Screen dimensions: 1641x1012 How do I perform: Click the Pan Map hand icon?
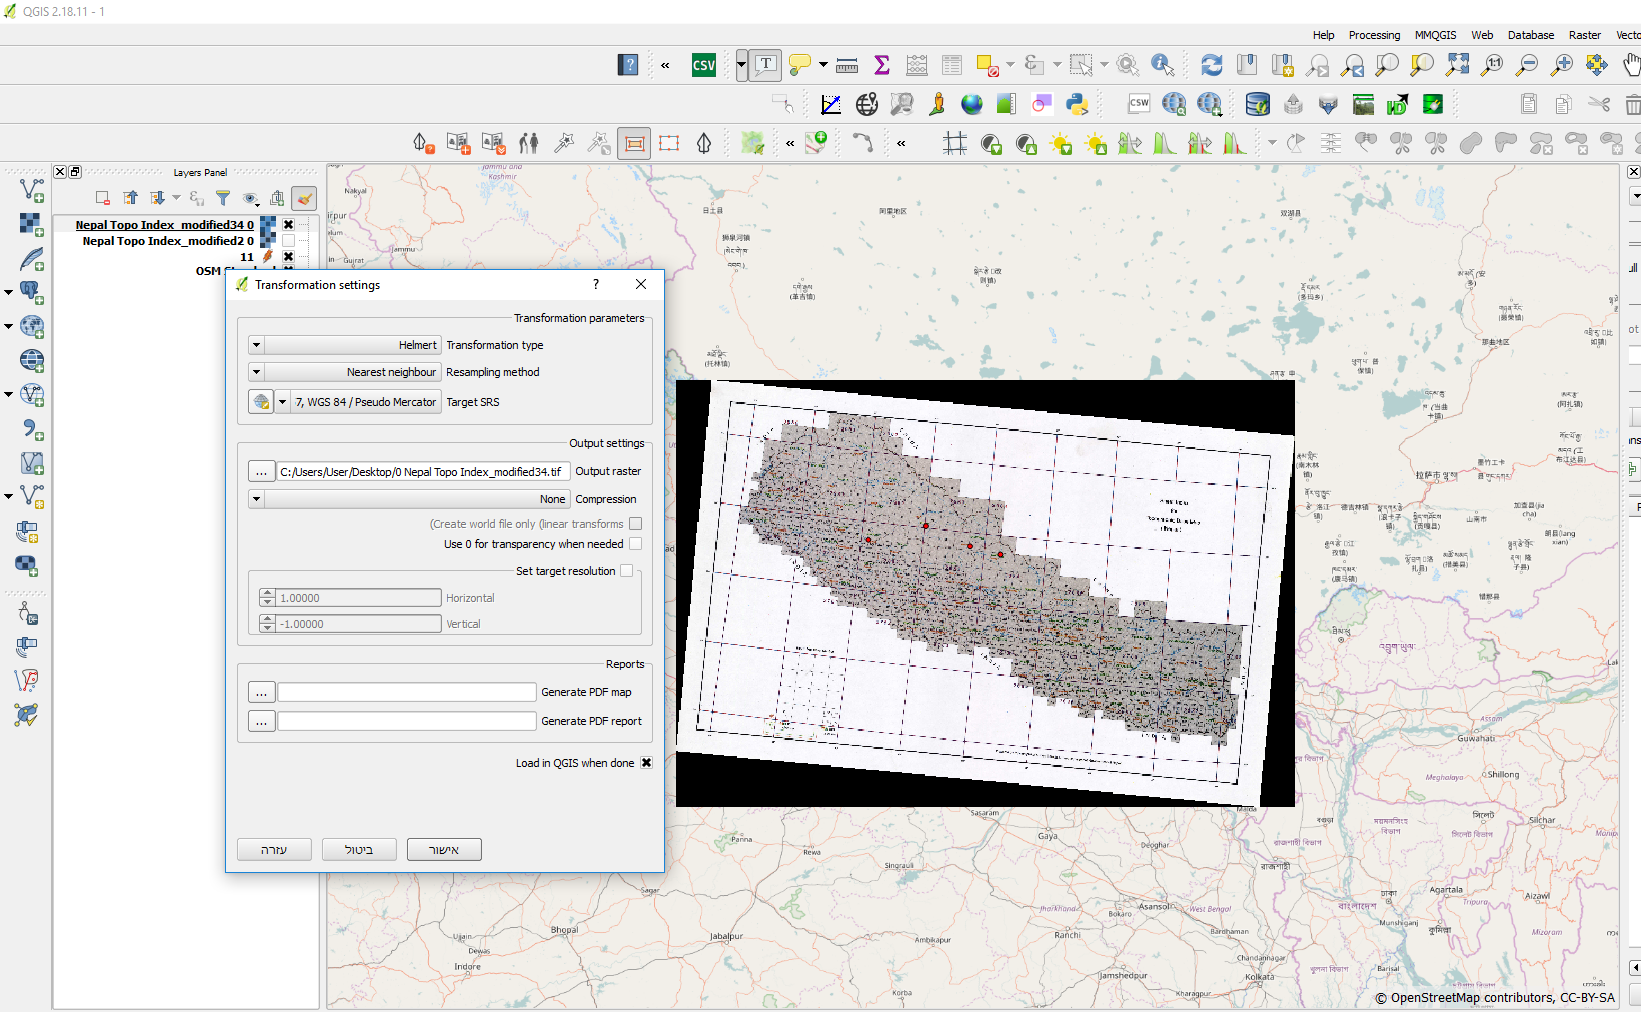click(1631, 65)
